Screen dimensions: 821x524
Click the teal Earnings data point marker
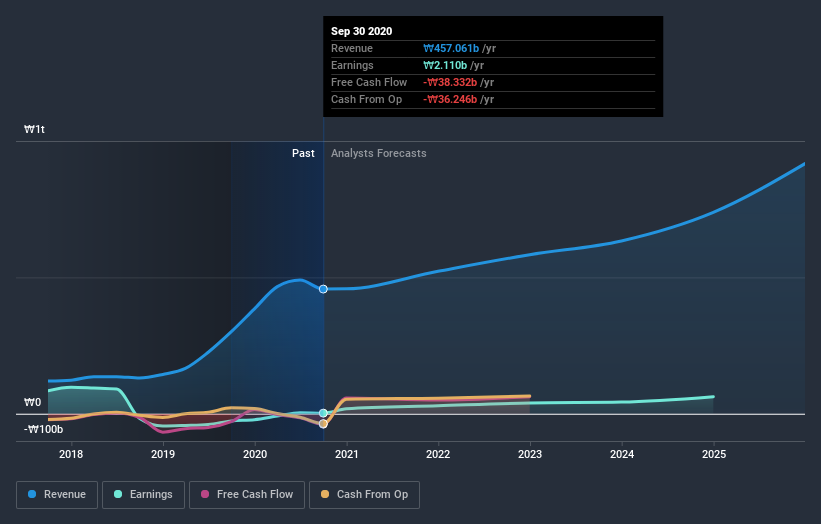(x=323, y=413)
